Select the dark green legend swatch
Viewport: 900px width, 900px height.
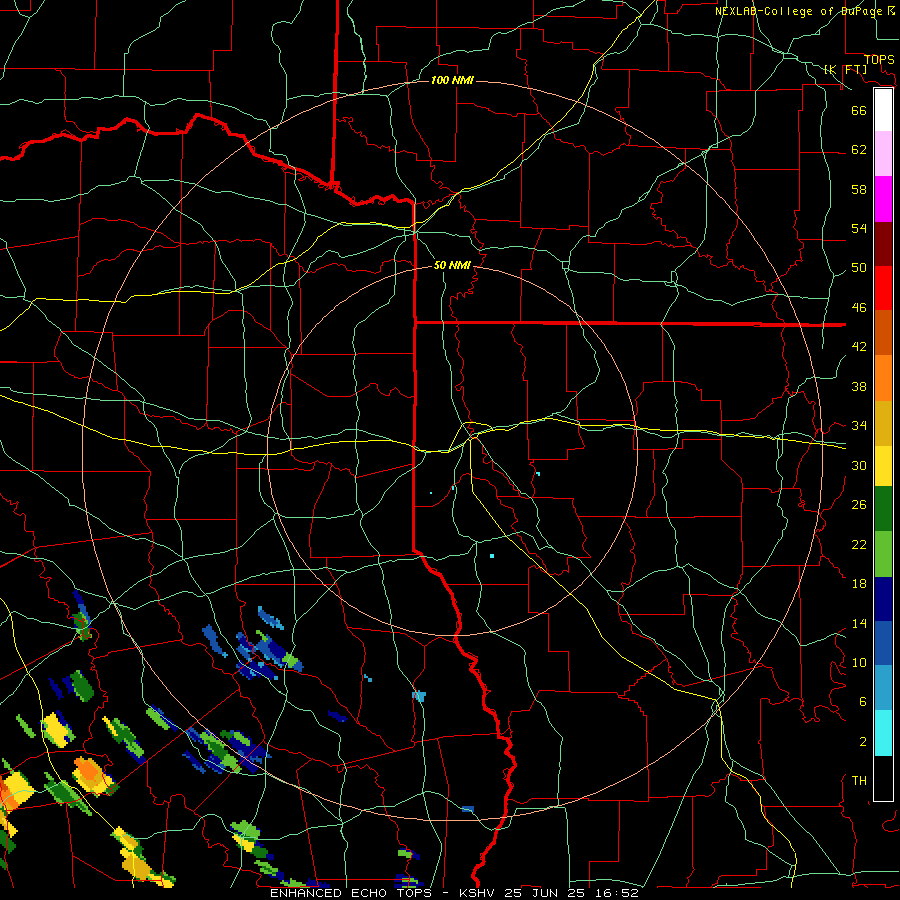(x=883, y=509)
